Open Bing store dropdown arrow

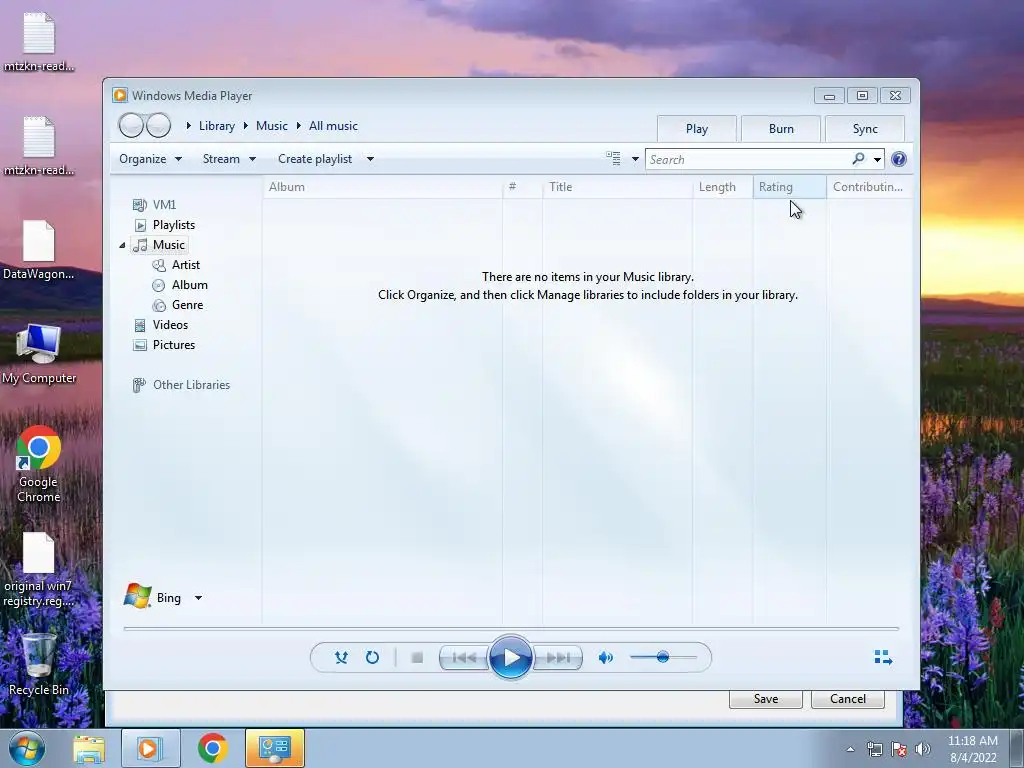[199, 598]
